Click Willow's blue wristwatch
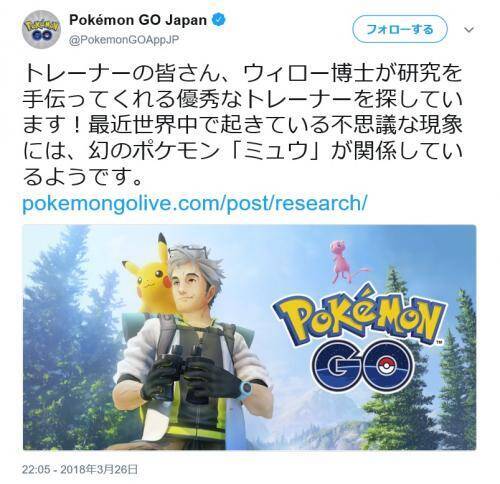500x484 pixels. [x=247, y=388]
